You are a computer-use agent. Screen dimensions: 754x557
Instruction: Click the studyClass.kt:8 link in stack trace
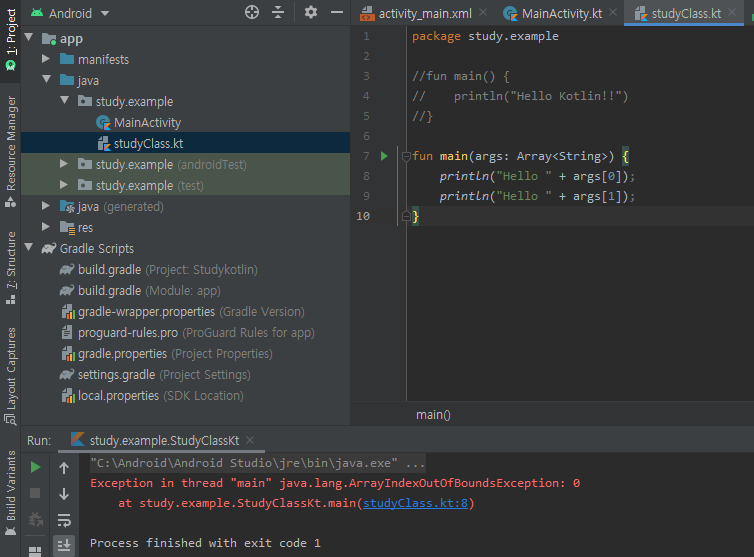(417, 503)
